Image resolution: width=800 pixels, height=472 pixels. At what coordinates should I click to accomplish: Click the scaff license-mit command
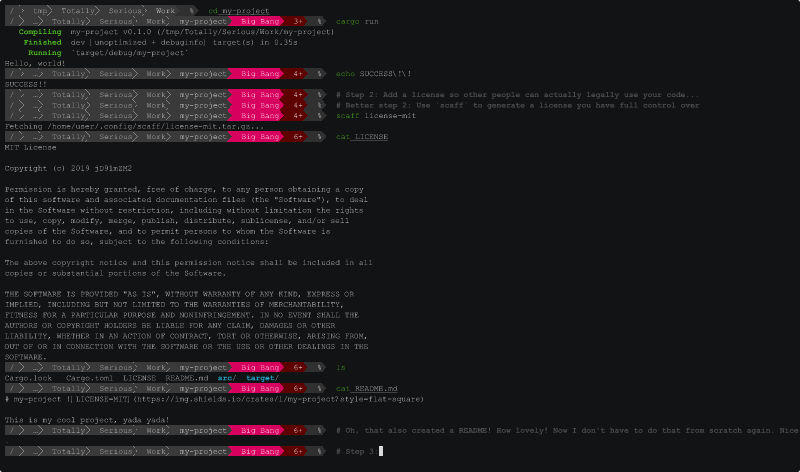(x=376, y=116)
